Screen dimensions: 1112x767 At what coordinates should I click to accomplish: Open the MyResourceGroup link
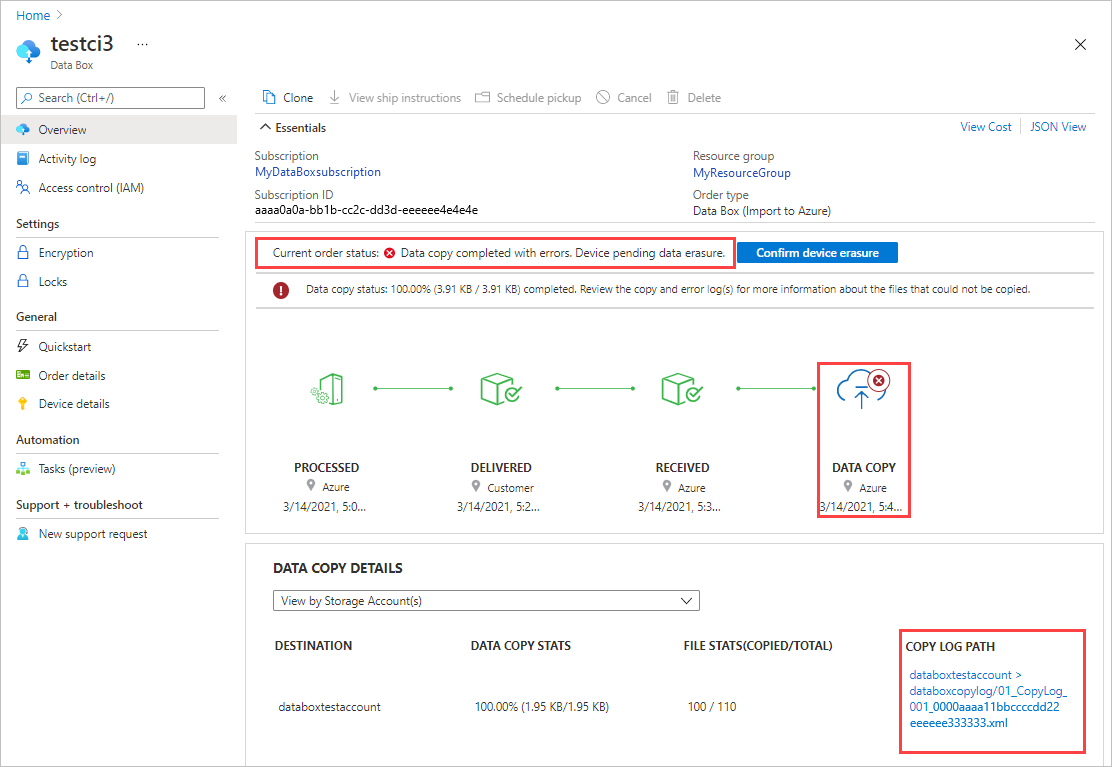click(x=741, y=172)
